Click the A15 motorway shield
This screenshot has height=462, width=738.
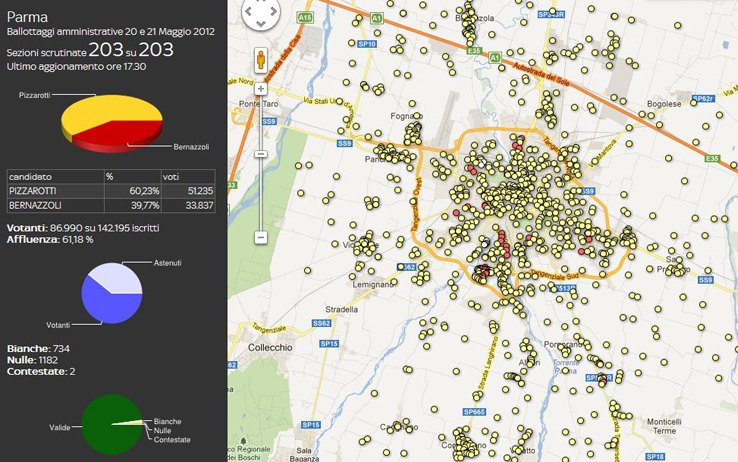[x=305, y=18]
